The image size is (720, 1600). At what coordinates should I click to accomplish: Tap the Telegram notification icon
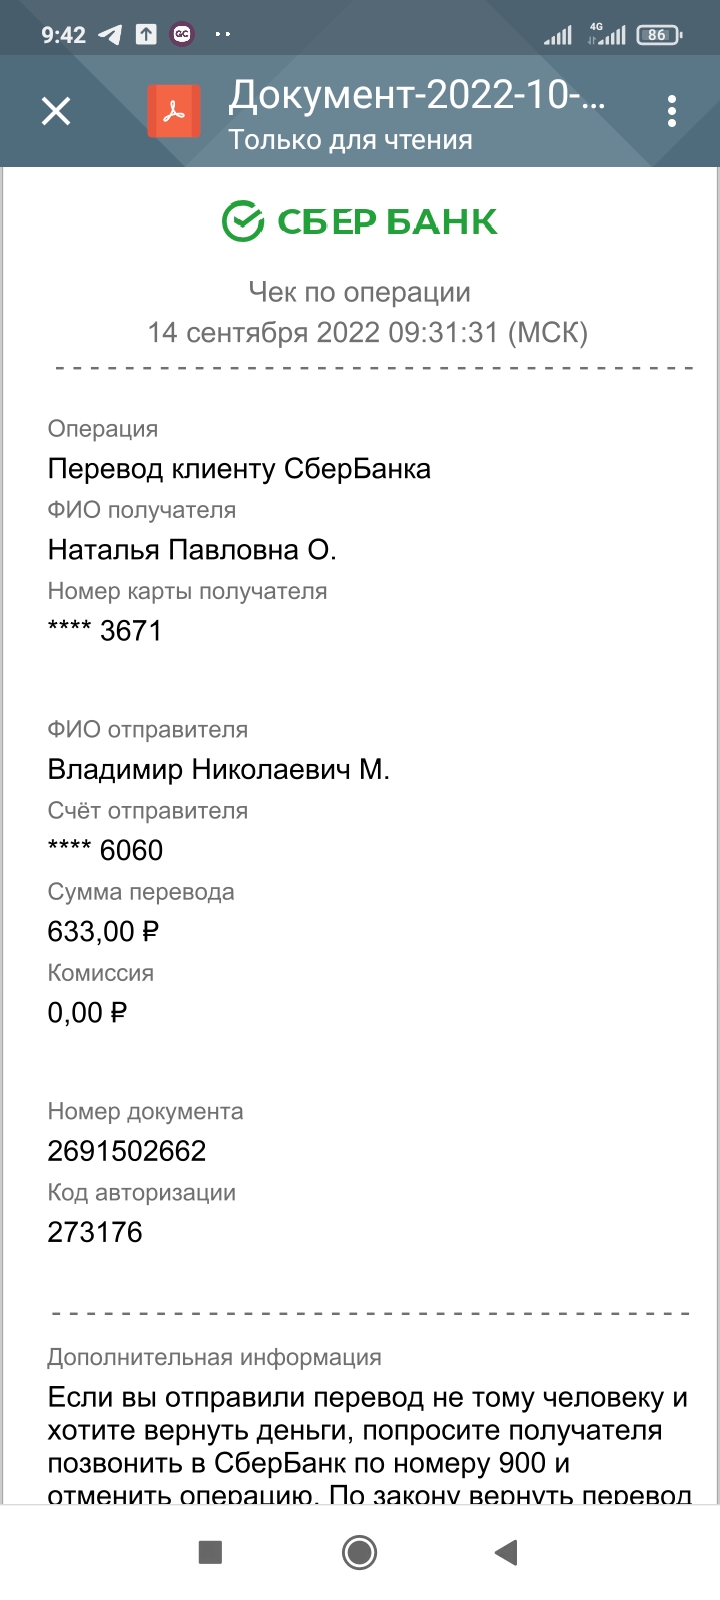coord(109,35)
